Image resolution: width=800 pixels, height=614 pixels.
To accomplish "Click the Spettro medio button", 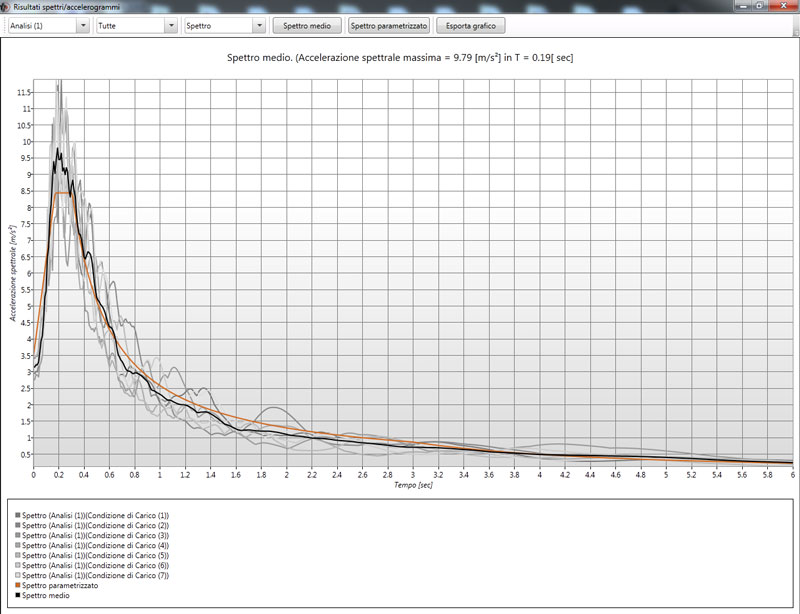I will pyautogui.click(x=307, y=26).
